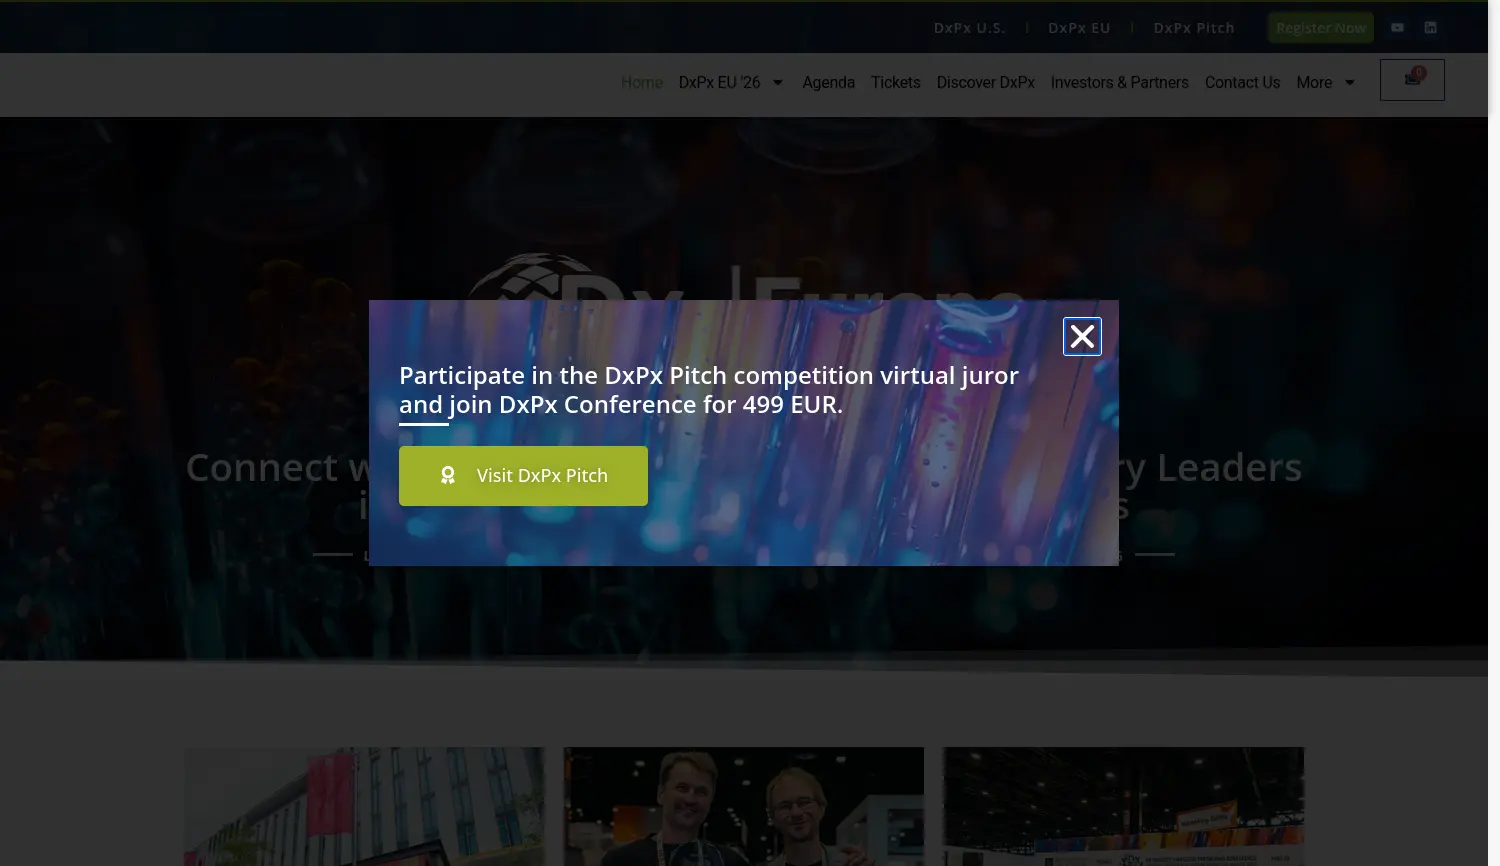Open the DxPx Pitch top link
Viewport: 1500px width, 866px height.
tap(1194, 28)
